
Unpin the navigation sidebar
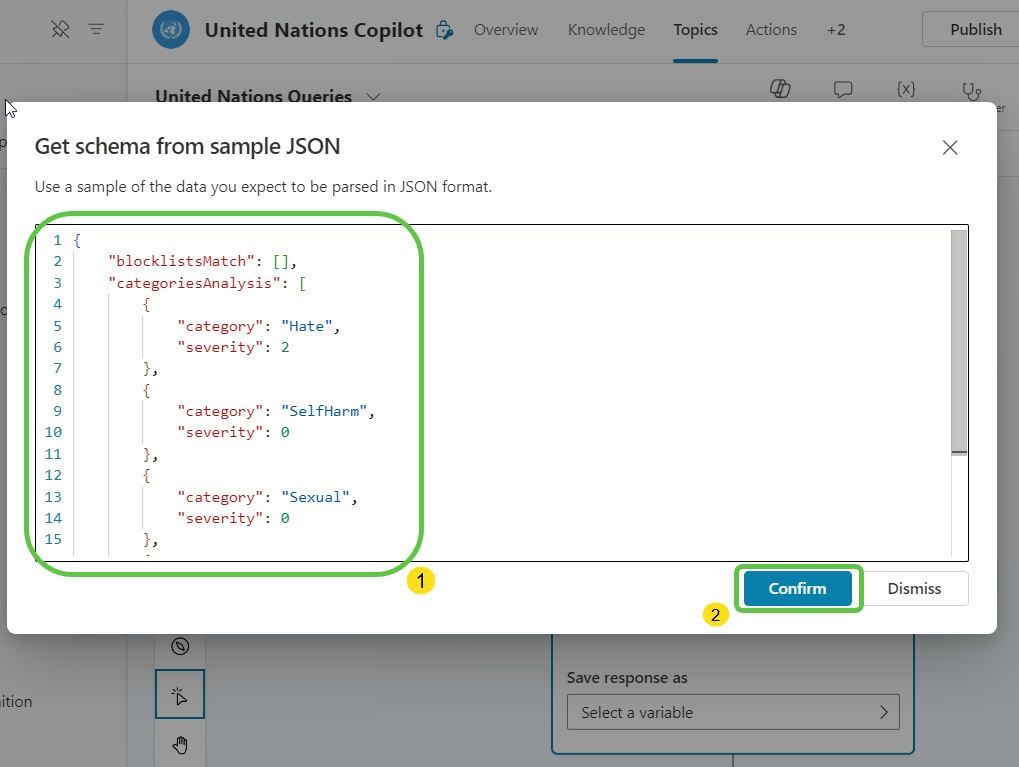coord(60,29)
